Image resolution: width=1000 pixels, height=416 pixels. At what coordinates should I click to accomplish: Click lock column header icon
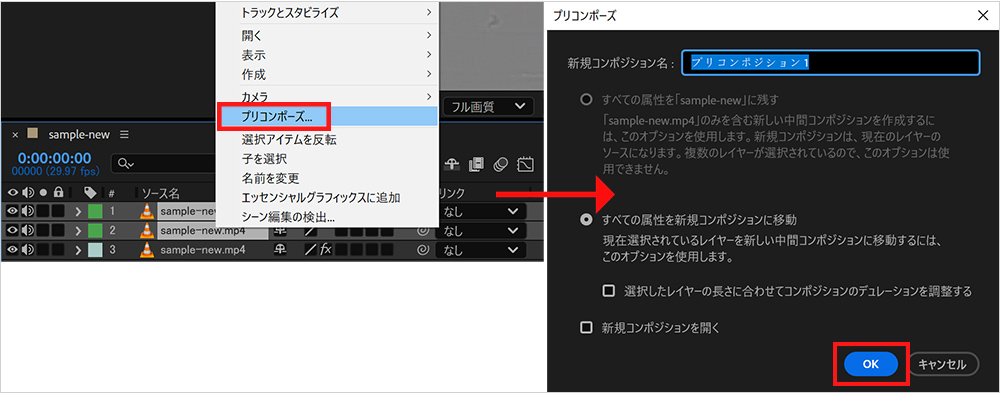pos(58,192)
